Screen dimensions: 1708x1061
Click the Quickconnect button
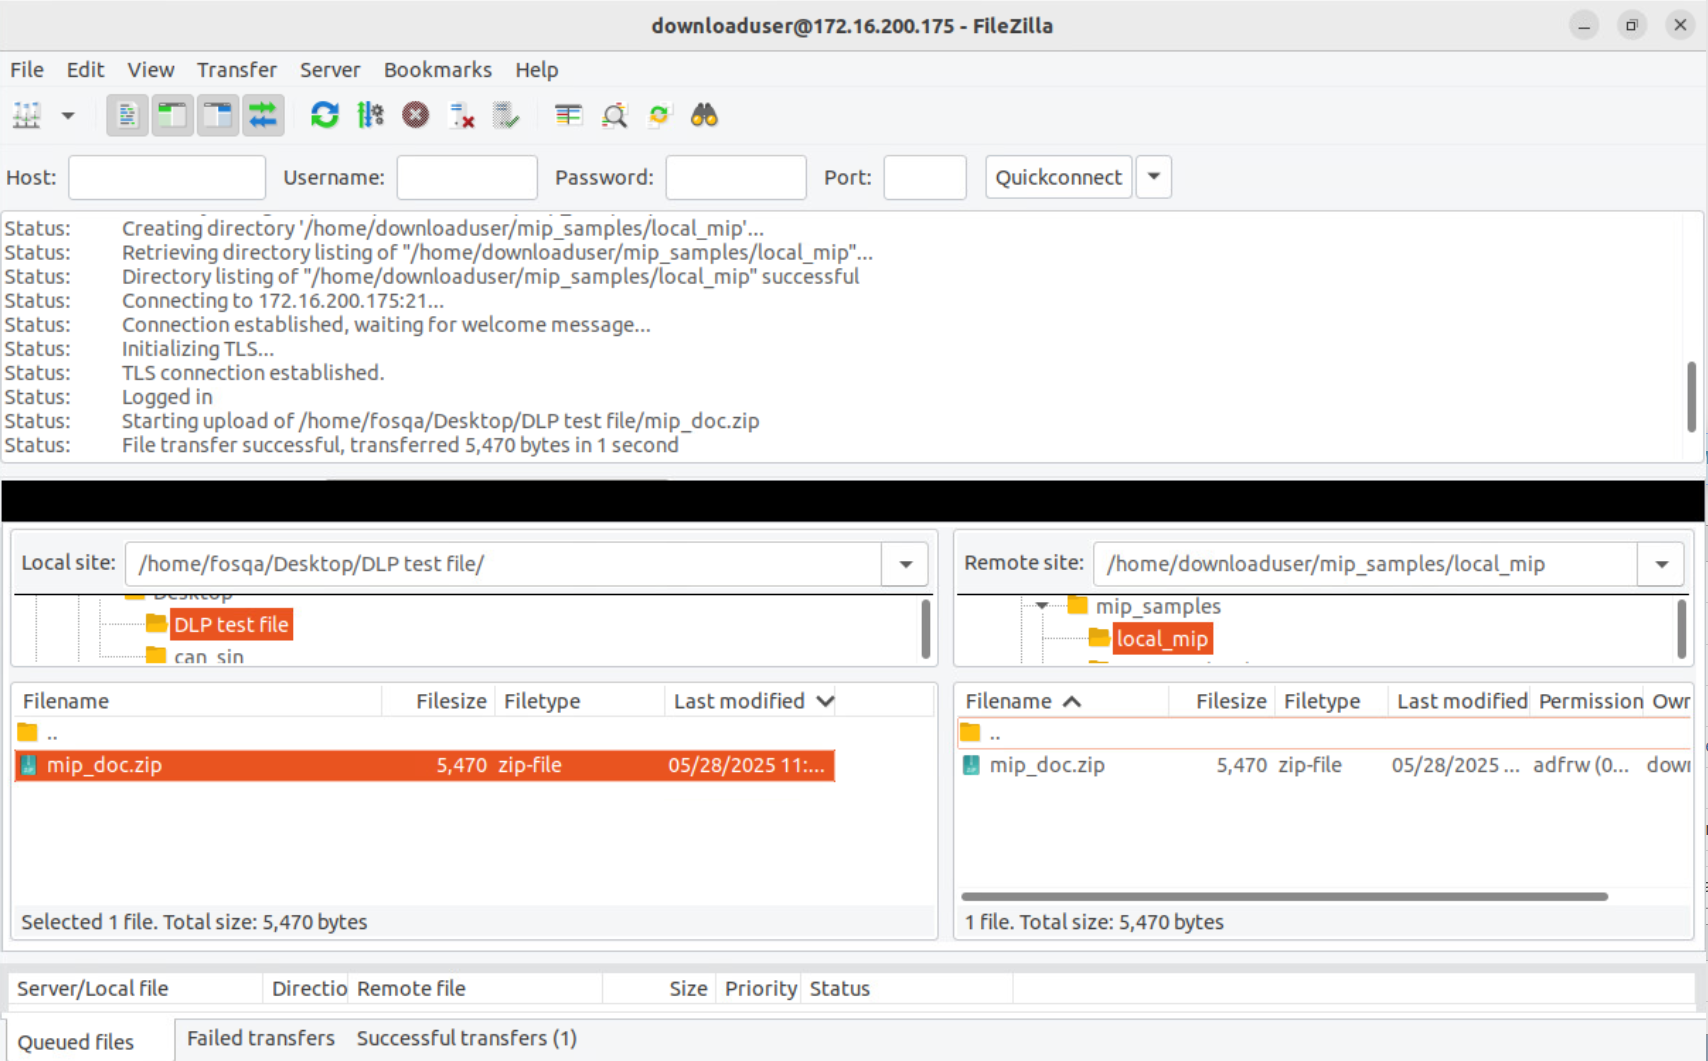click(x=1059, y=177)
